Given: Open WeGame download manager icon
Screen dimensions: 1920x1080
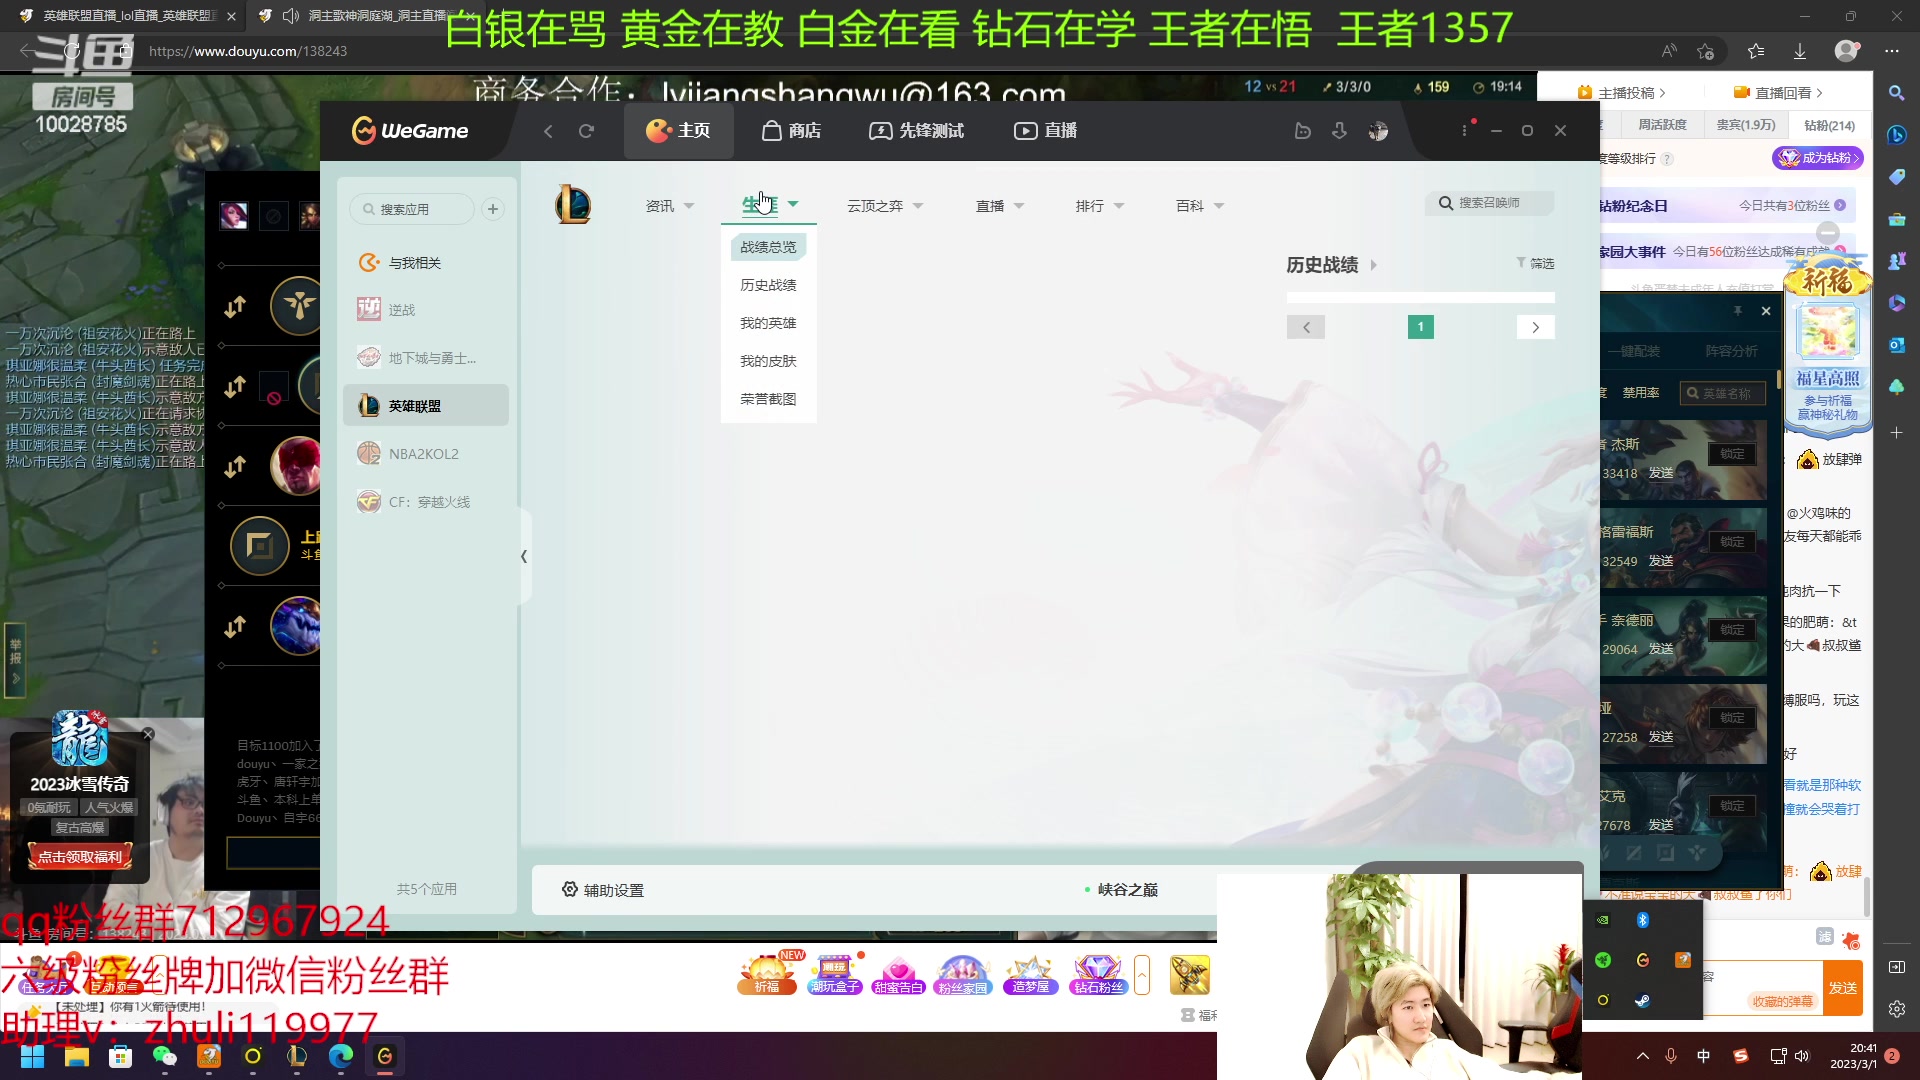Looking at the screenshot, I should (1339, 131).
